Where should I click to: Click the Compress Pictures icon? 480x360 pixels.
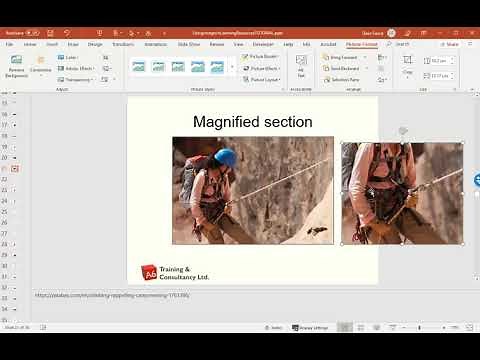106,58
